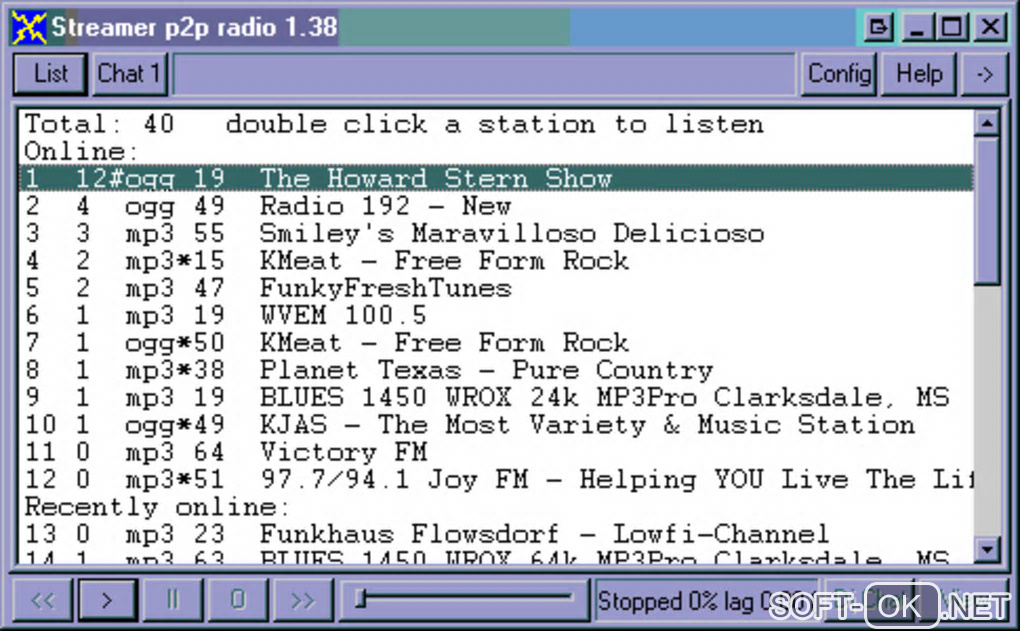Click the next station >> button
Image resolution: width=1020 pixels, height=631 pixels.
(302, 599)
